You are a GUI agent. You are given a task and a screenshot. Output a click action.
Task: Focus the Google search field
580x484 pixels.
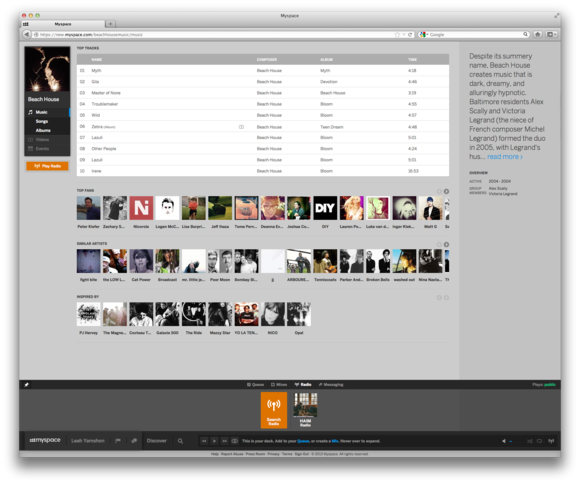[475, 34]
